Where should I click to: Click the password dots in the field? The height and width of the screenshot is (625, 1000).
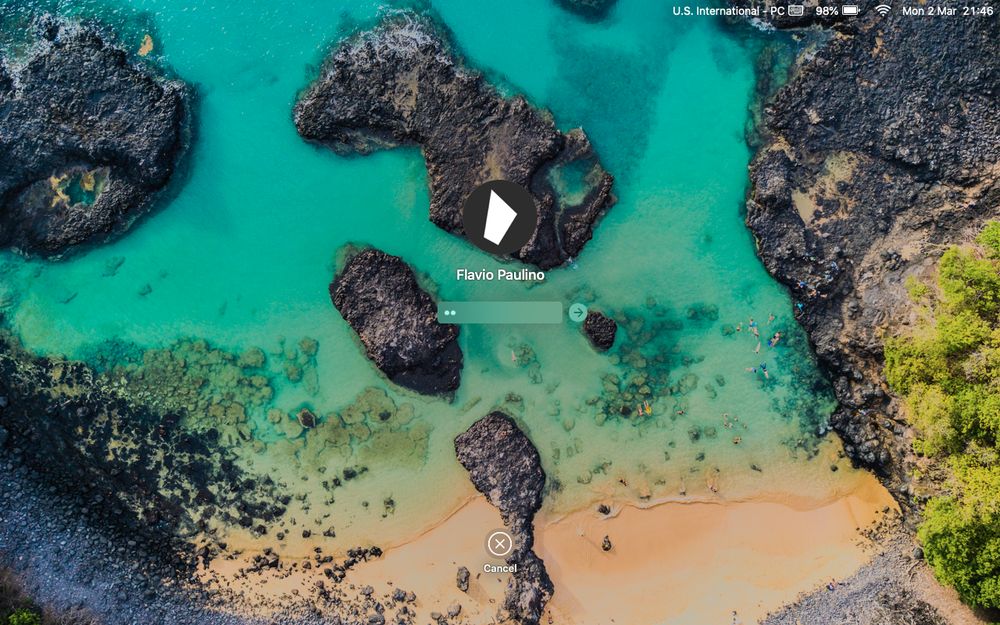[x=450, y=312]
